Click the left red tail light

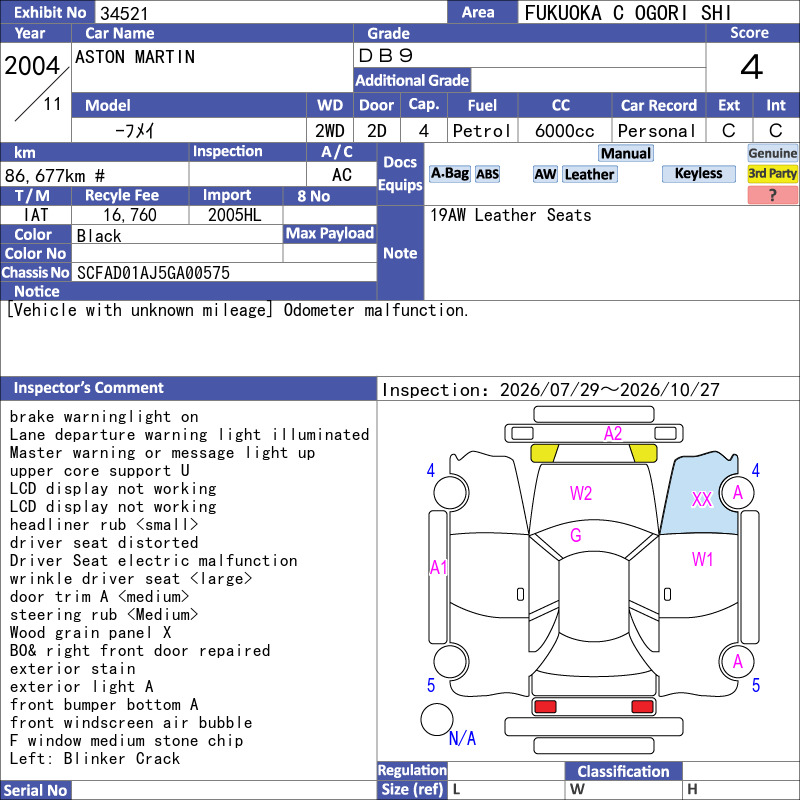545,707
